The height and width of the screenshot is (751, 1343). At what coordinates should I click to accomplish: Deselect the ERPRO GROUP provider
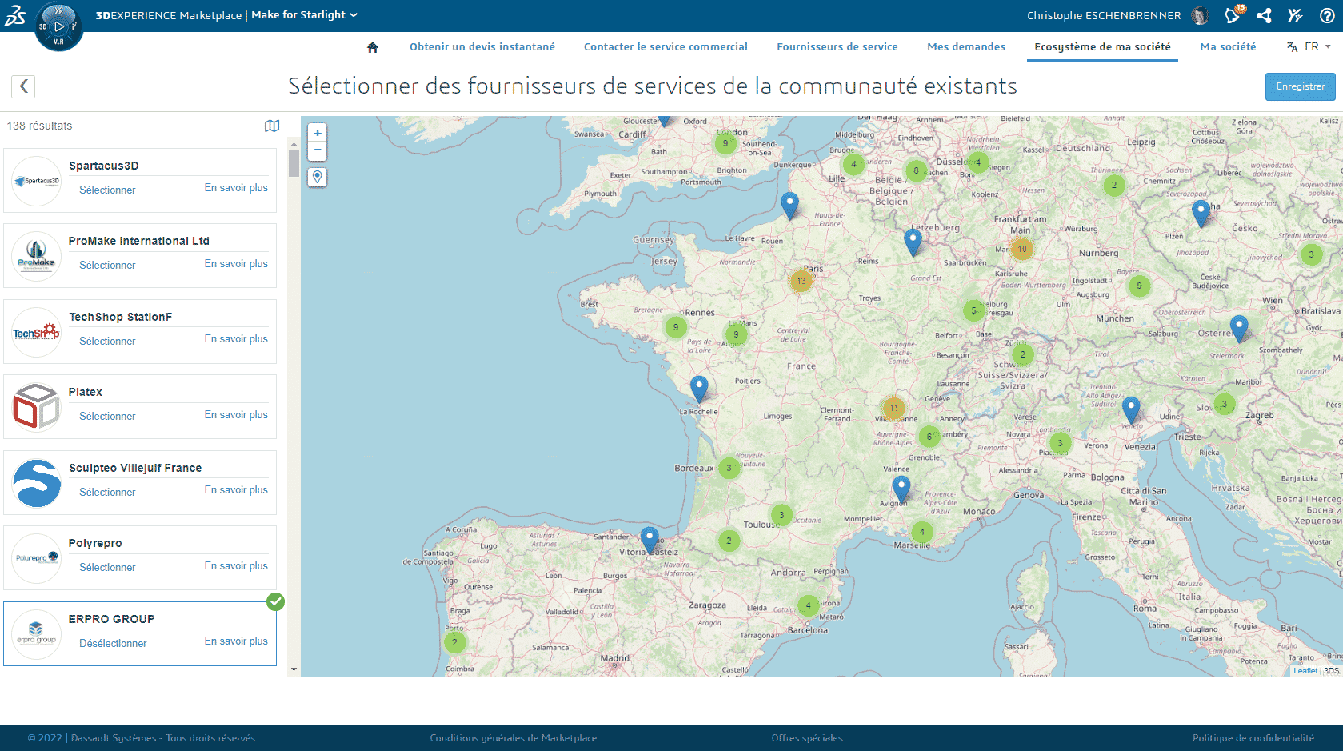point(113,643)
